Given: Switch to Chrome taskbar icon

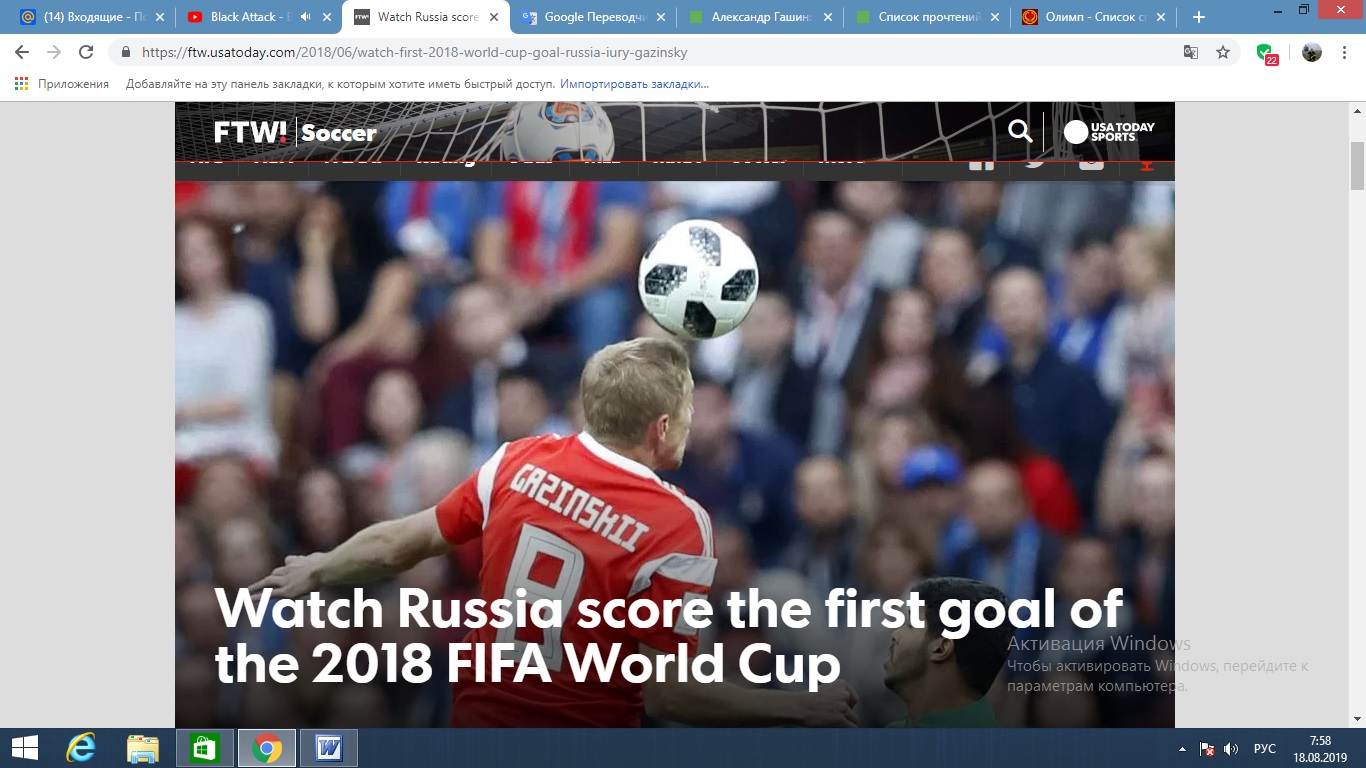Looking at the screenshot, I should click(266, 748).
